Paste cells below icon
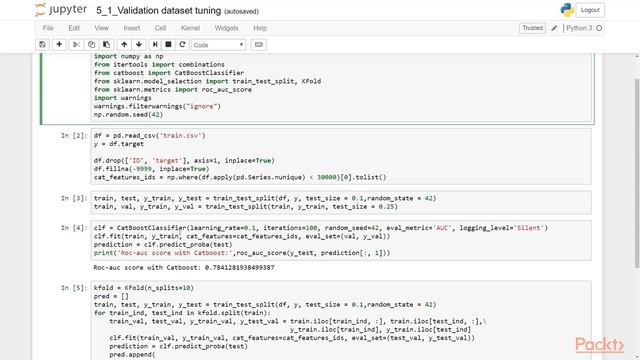Image resolution: width=640 pixels, height=360 pixels. coord(106,44)
